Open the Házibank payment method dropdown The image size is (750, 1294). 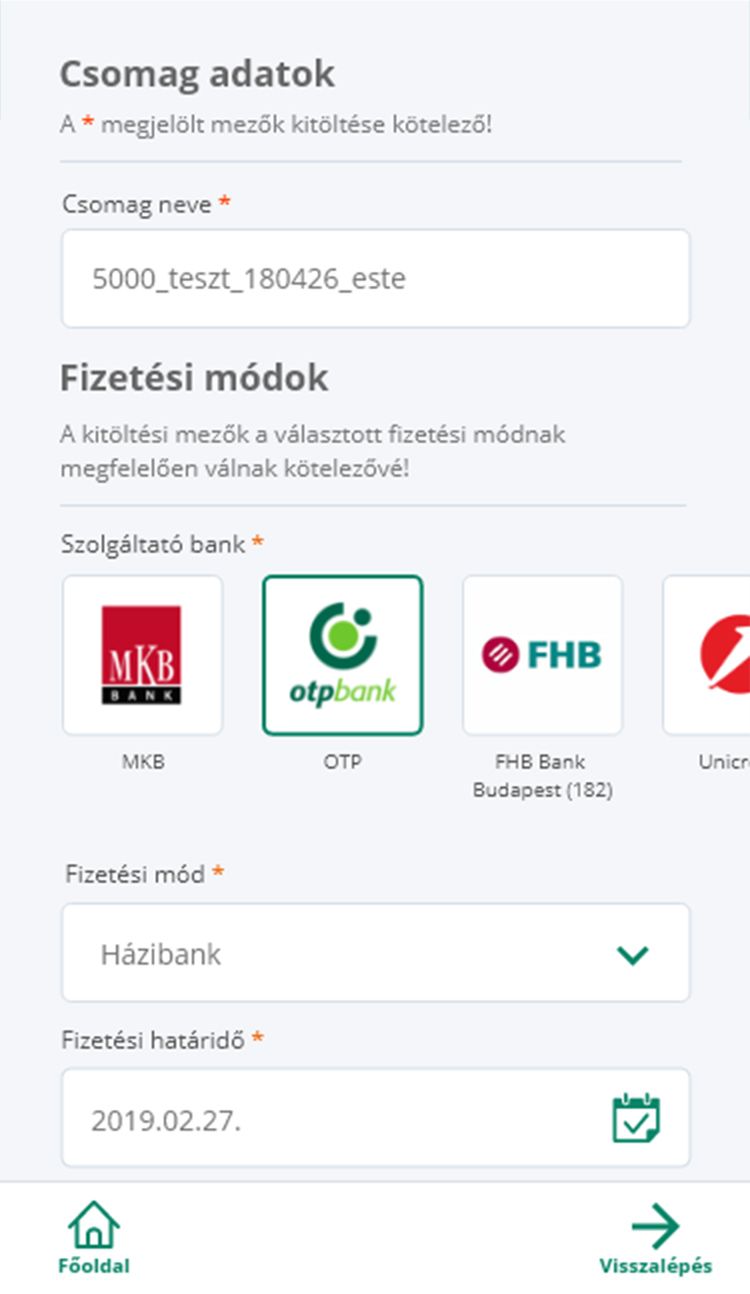[376, 953]
